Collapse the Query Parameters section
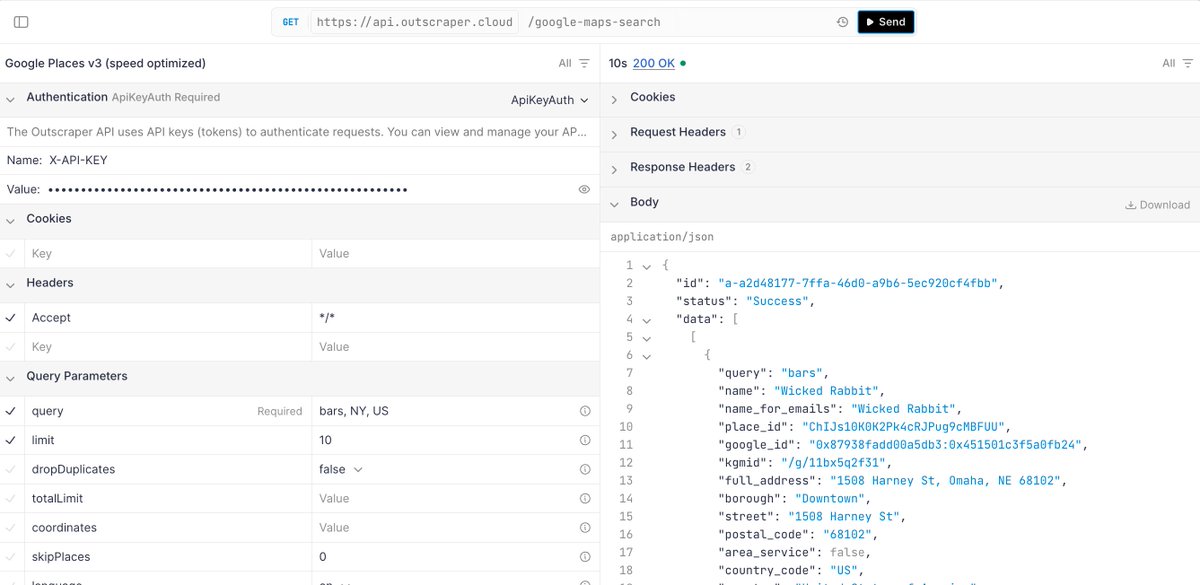 tap(10, 377)
